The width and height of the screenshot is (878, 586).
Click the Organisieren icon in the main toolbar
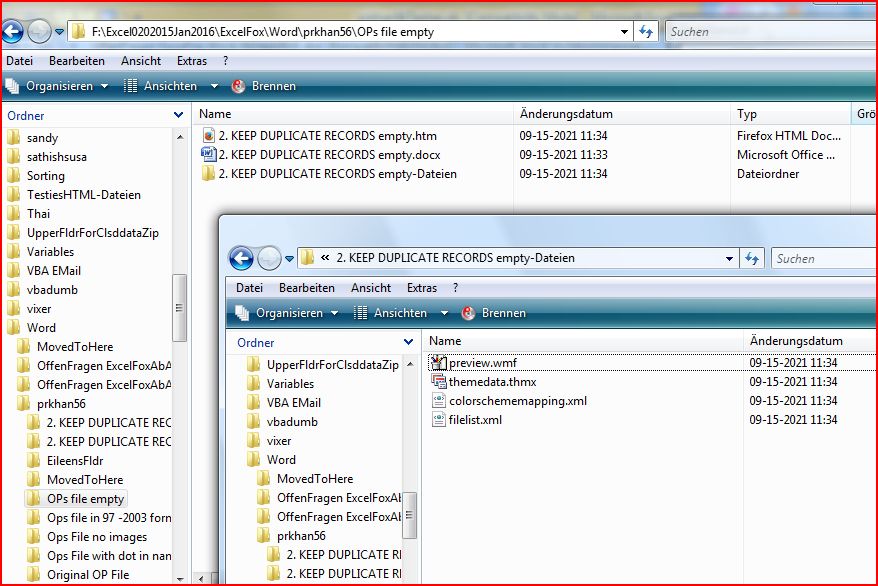tap(12, 86)
